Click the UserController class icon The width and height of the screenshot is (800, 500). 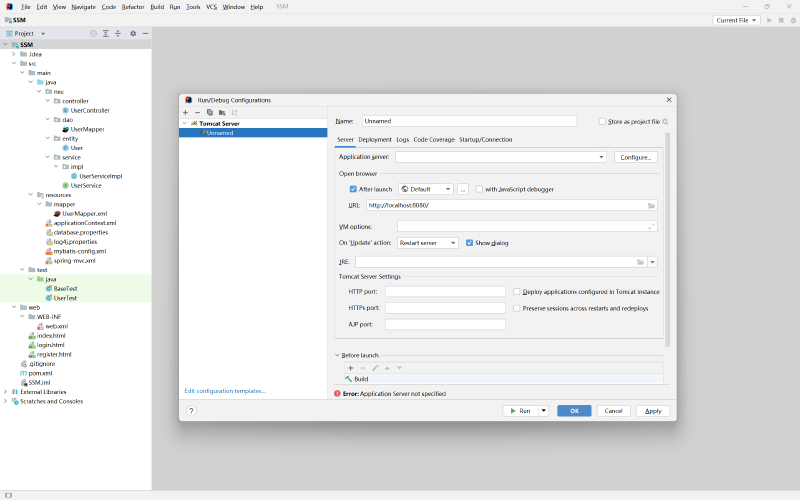coord(65,110)
